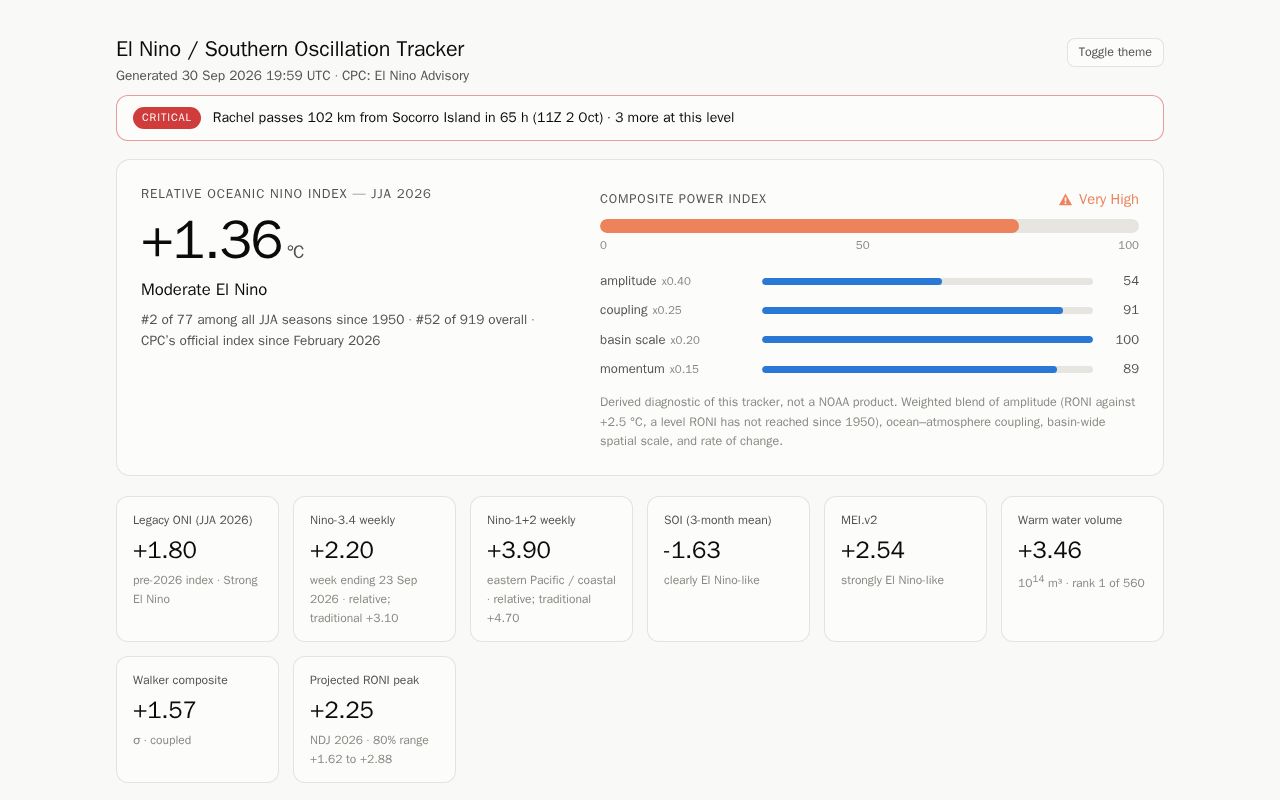Click the amplitude x0.40 weight label
This screenshot has width=1280, height=800.
tap(645, 281)
